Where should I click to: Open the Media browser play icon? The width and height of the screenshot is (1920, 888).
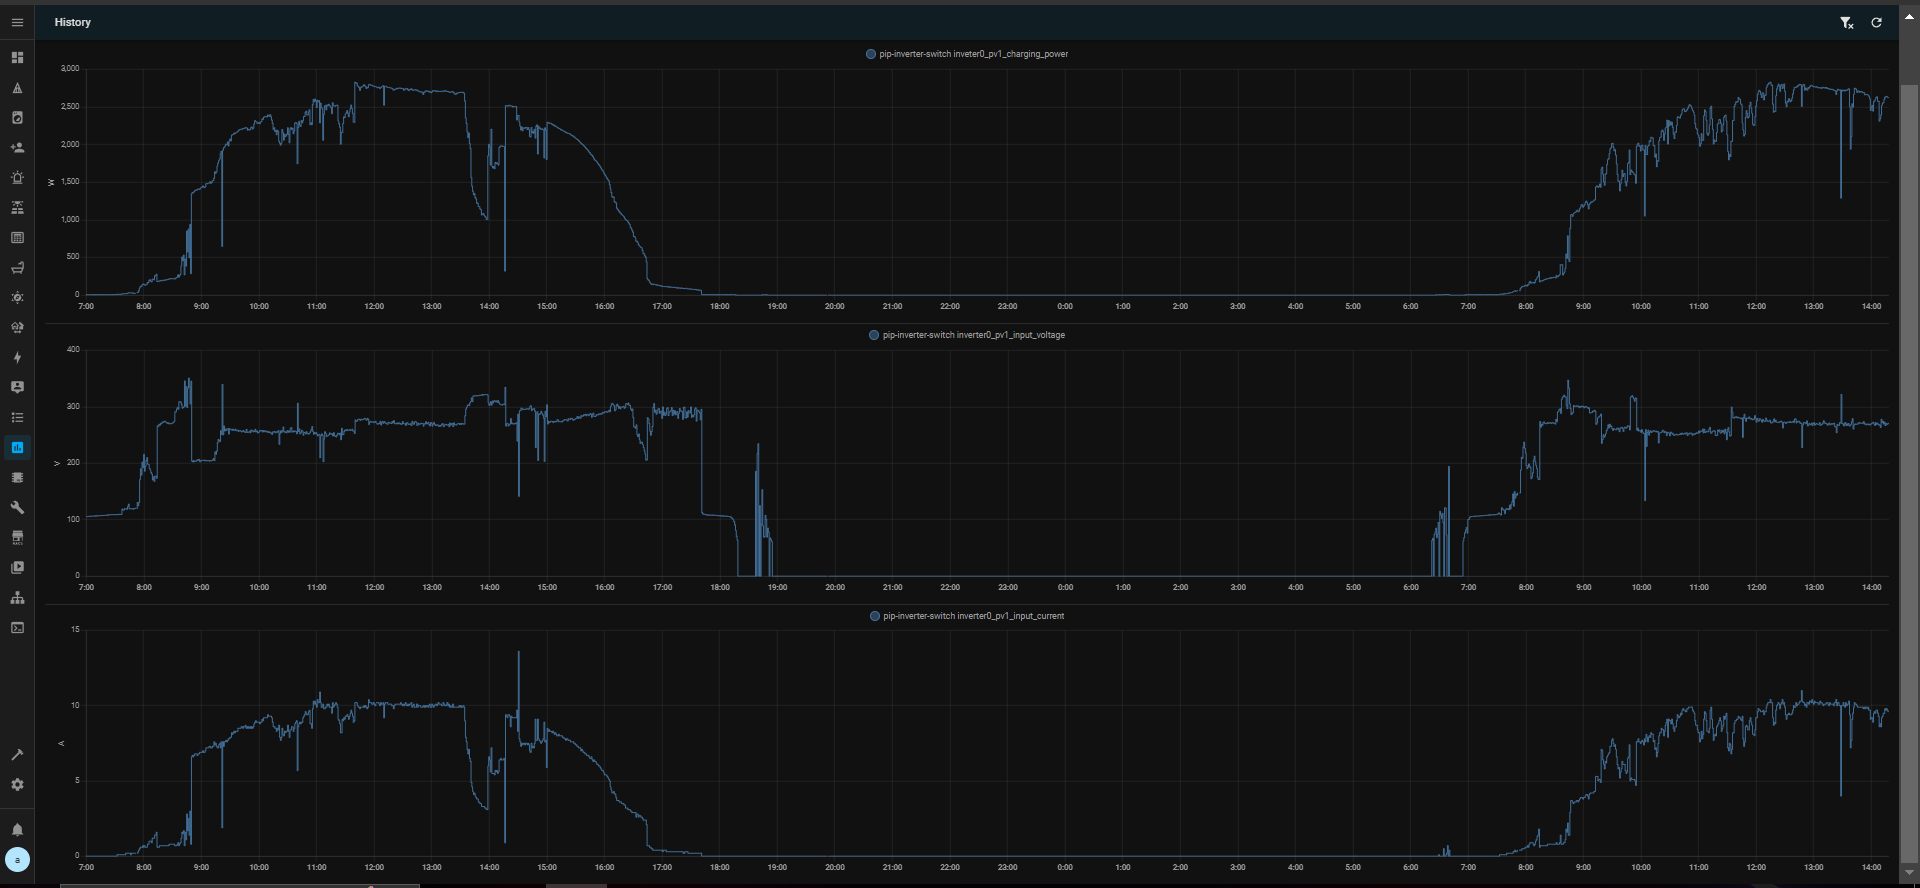point(17,568)
